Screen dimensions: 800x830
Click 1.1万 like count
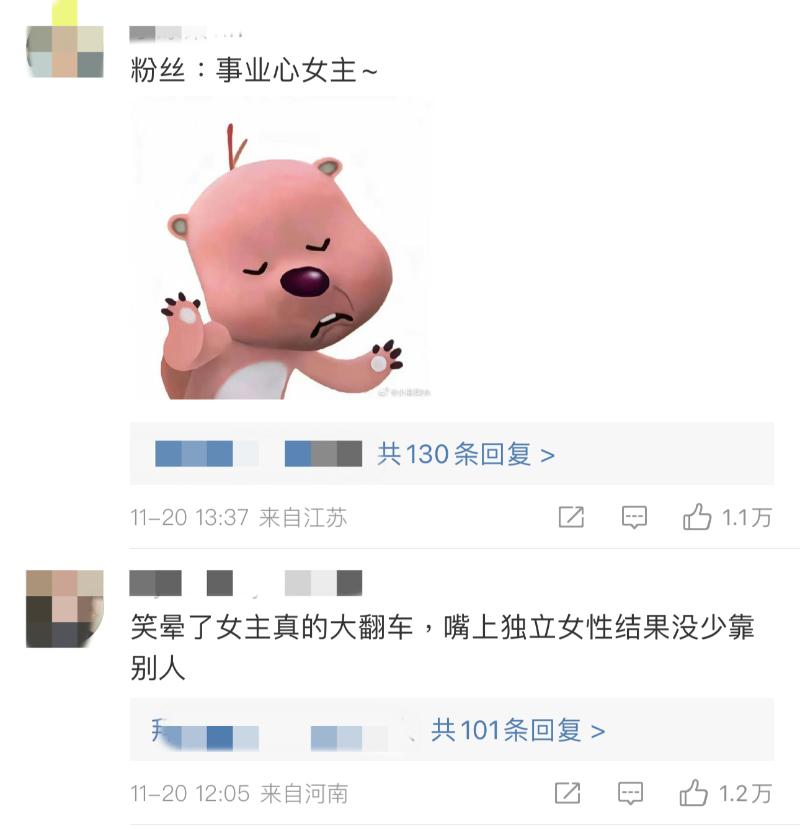tap(747, 518)
